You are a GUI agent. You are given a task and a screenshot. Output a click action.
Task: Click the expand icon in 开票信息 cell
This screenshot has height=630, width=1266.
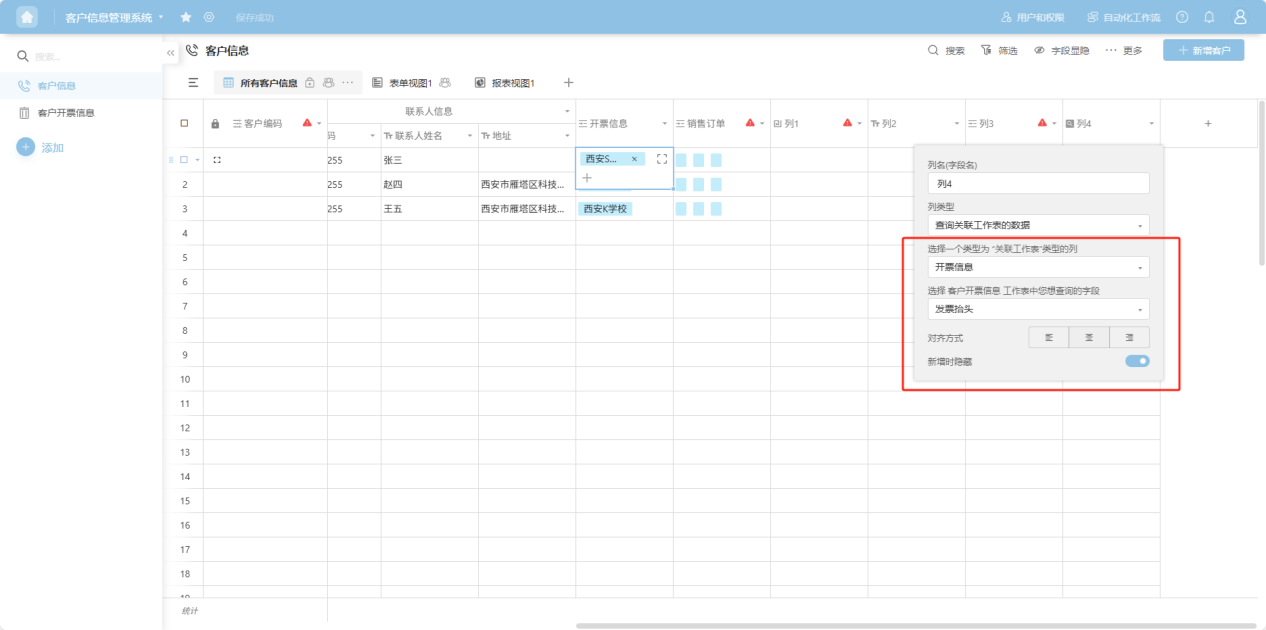[661, 159]
